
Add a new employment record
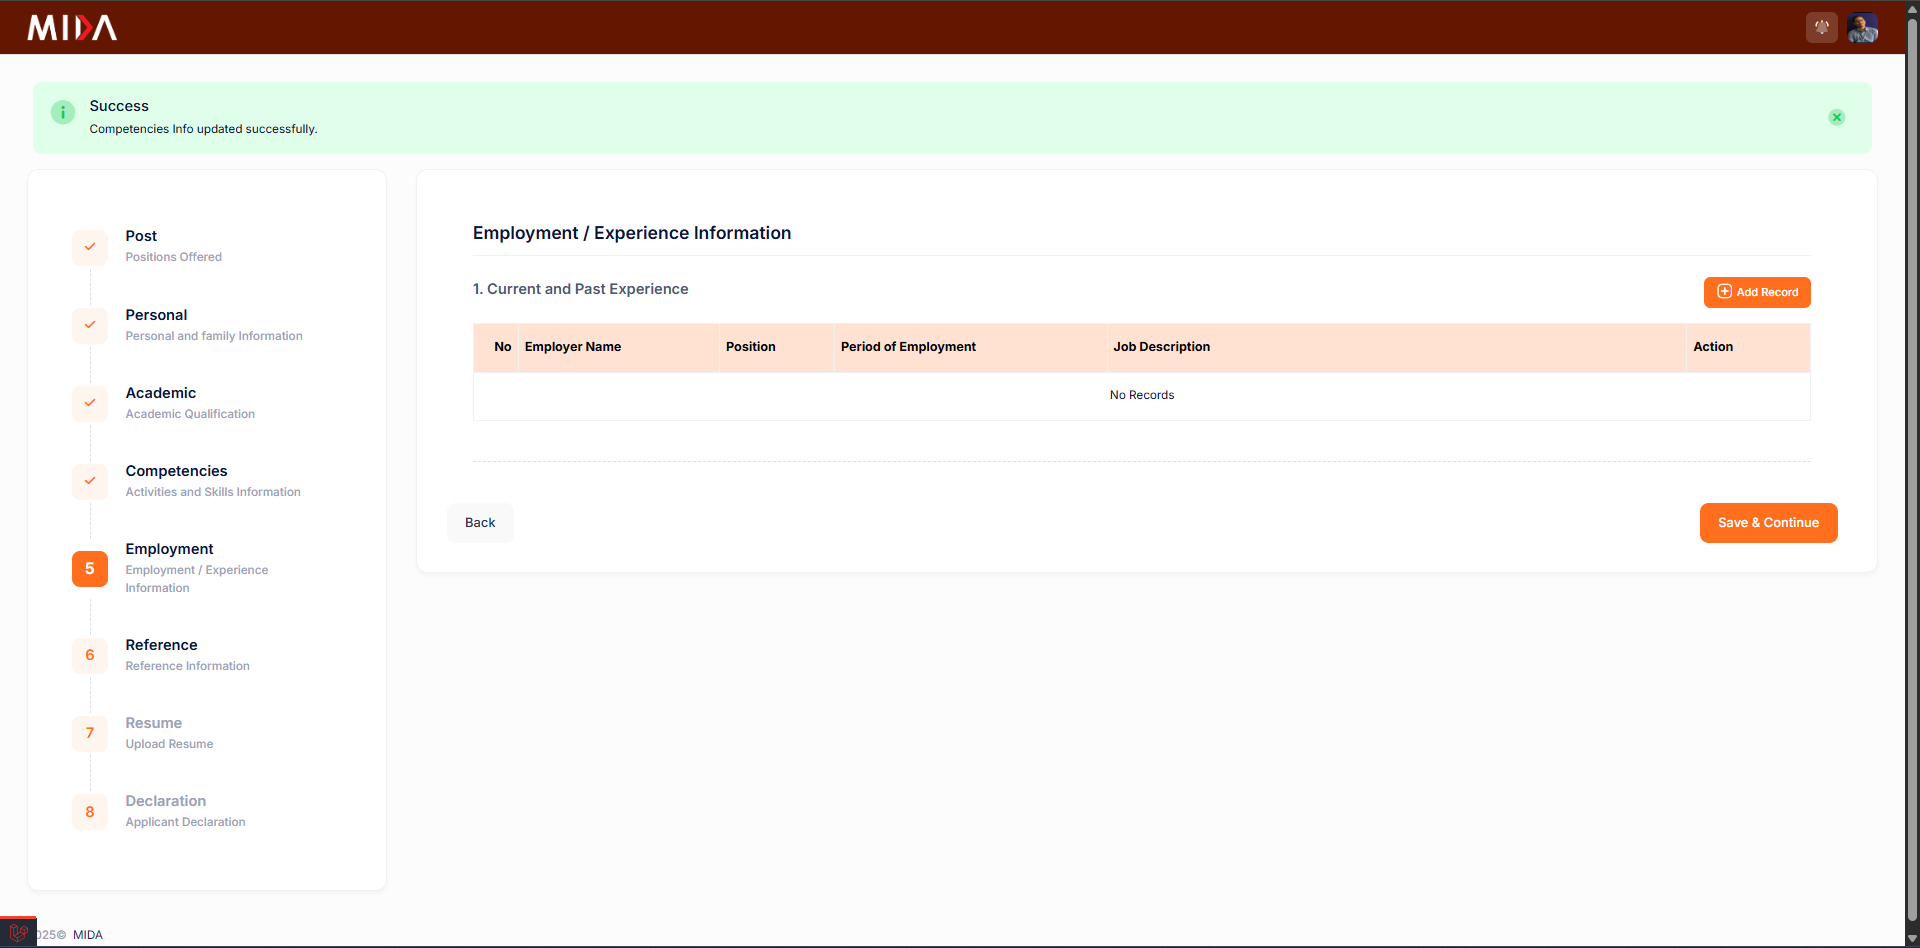(1757, 292)
